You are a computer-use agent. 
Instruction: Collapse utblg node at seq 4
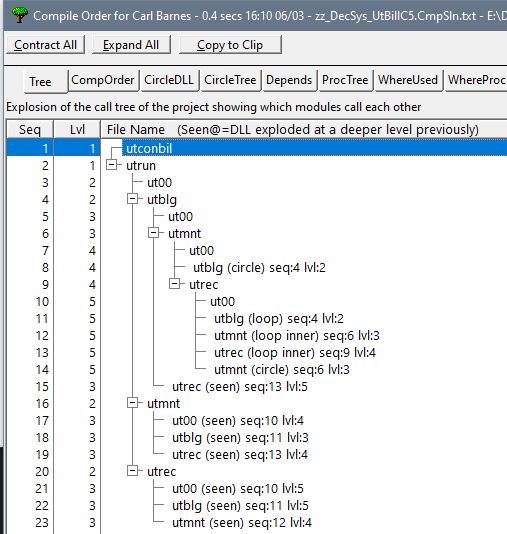pyautogui.click(x=132, y=199)
